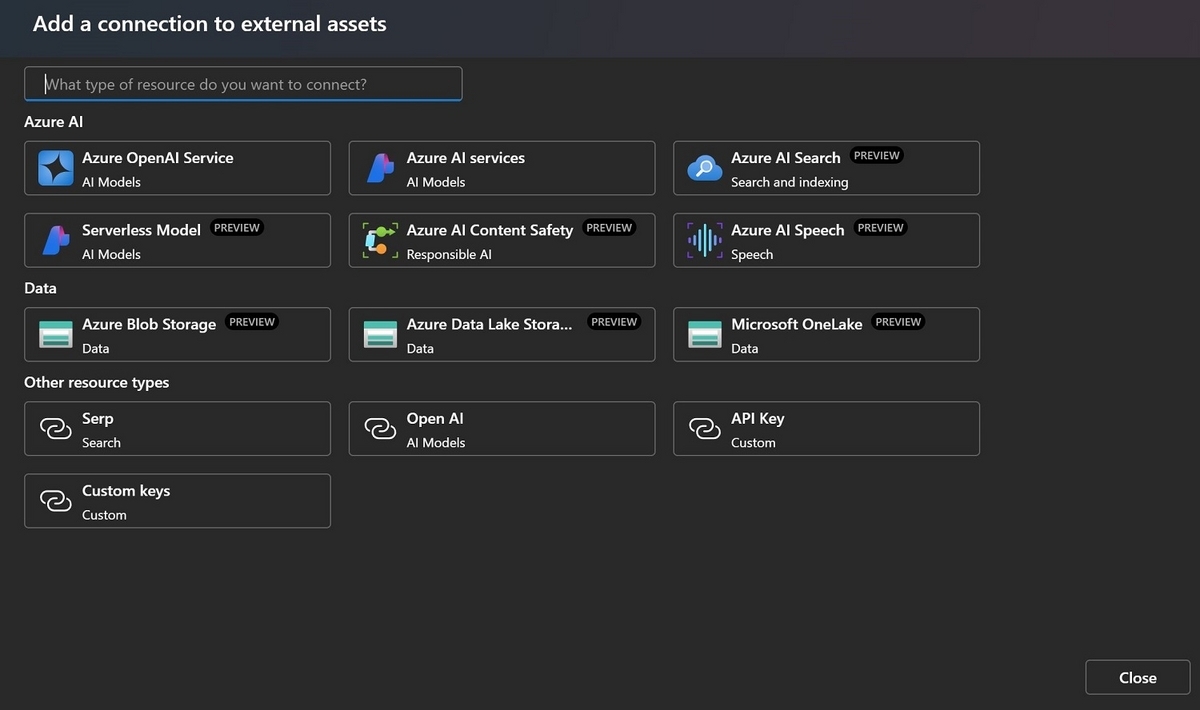Pick the Azure AI Search title
The height and width of the screenshot is (710, 1200).
click(x=786, y=158)
